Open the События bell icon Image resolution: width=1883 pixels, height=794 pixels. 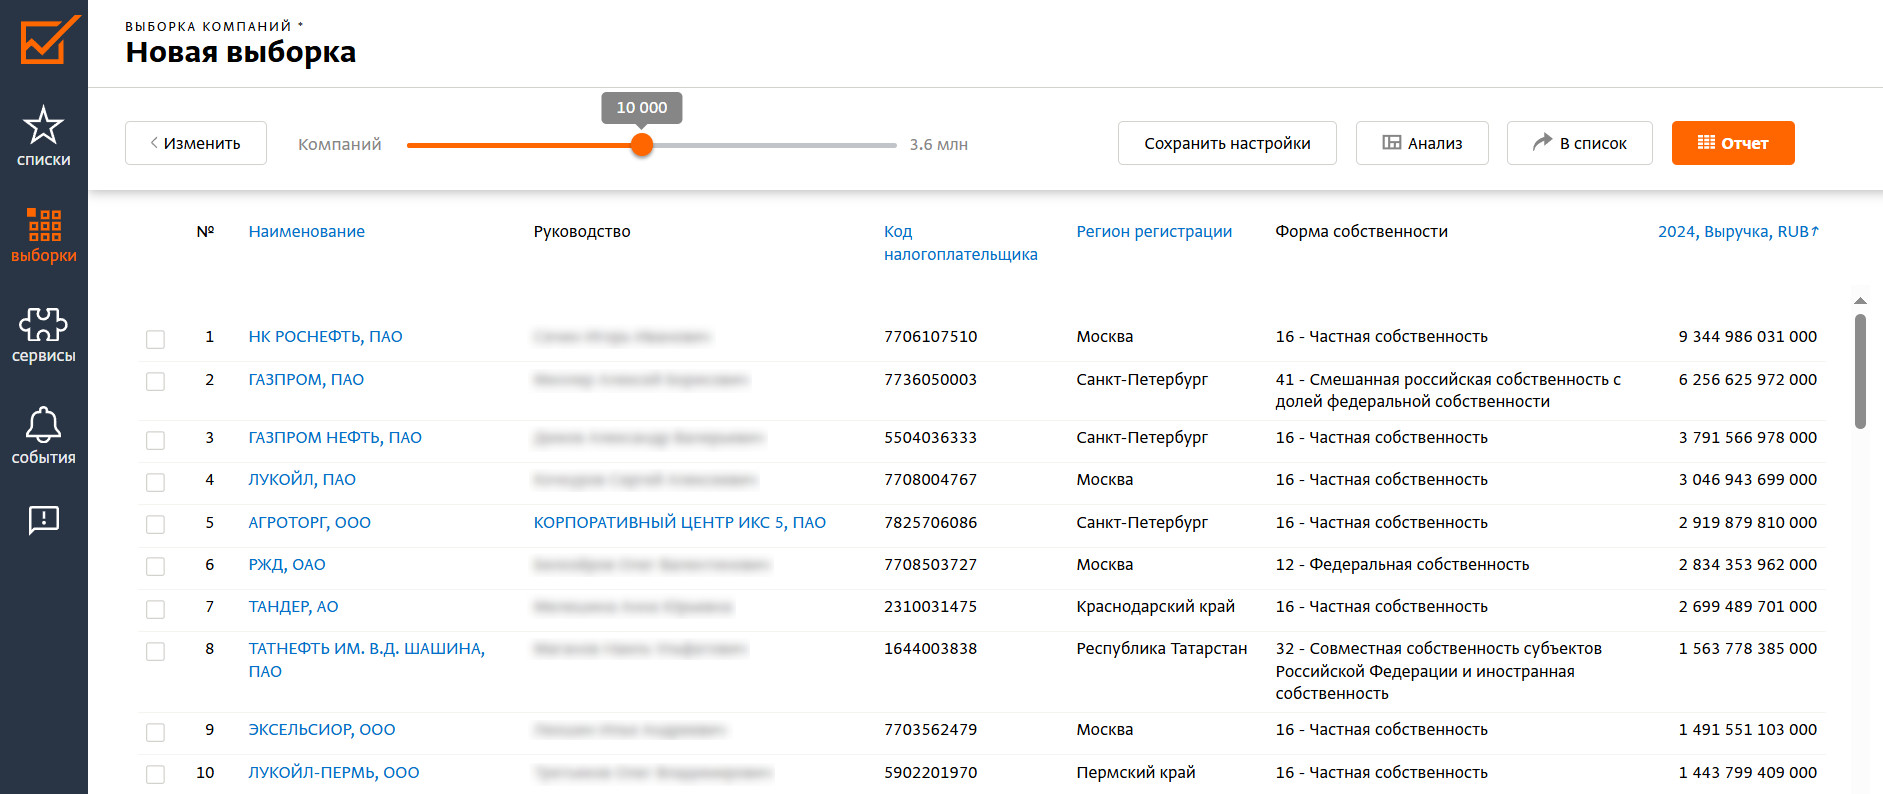click(43, 425)
